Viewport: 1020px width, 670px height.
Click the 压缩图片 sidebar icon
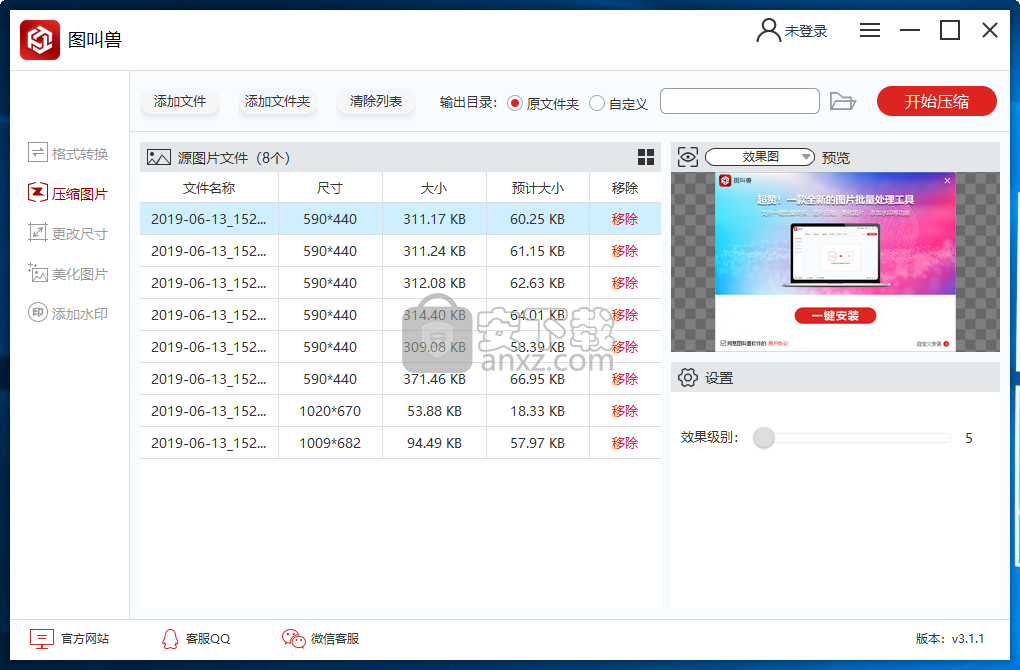tap(38, 193)
